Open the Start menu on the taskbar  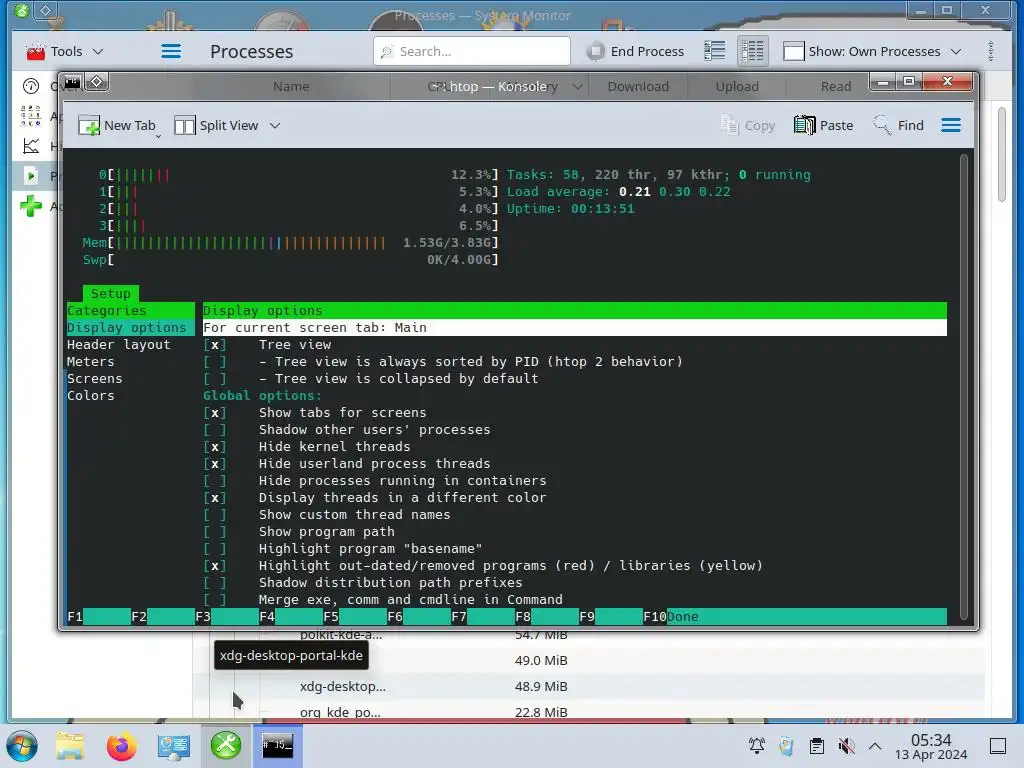click(22, 746)
